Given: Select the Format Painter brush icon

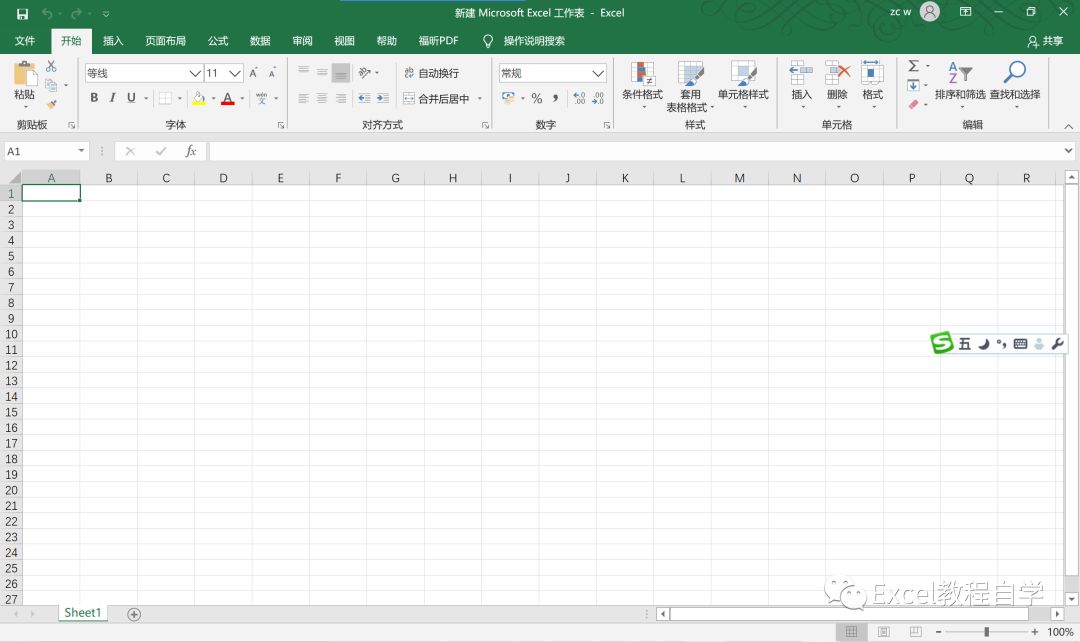Looking at the screenshot, I should tap(51, 104).
